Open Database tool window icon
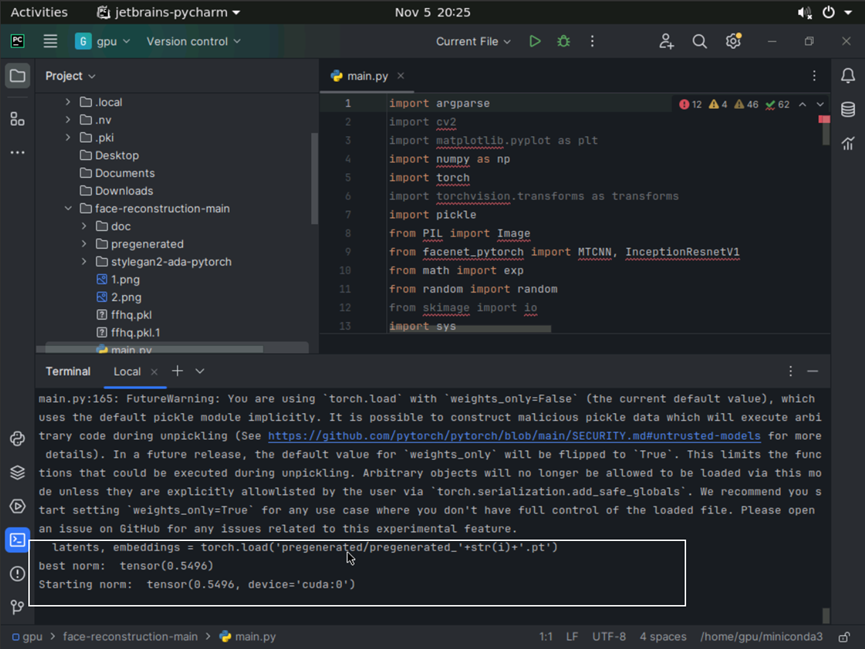 tap(847, 110)
